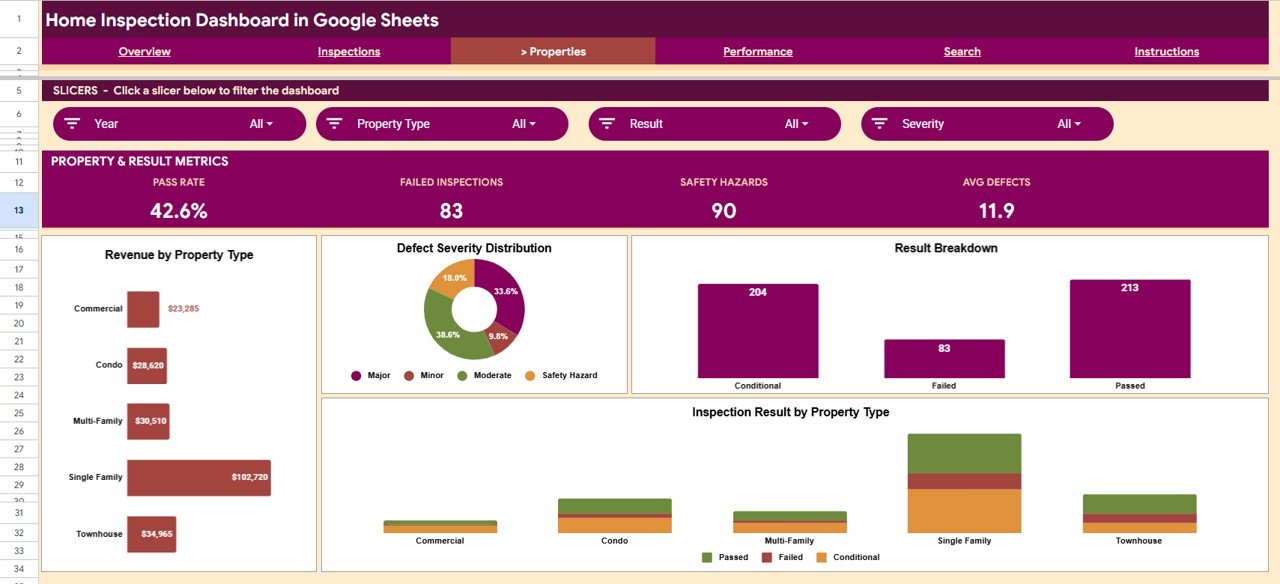Select the Townhouse revenue bar showing $34,965
The height and width of the screenshot is (584, 1280).
point(151,534)
